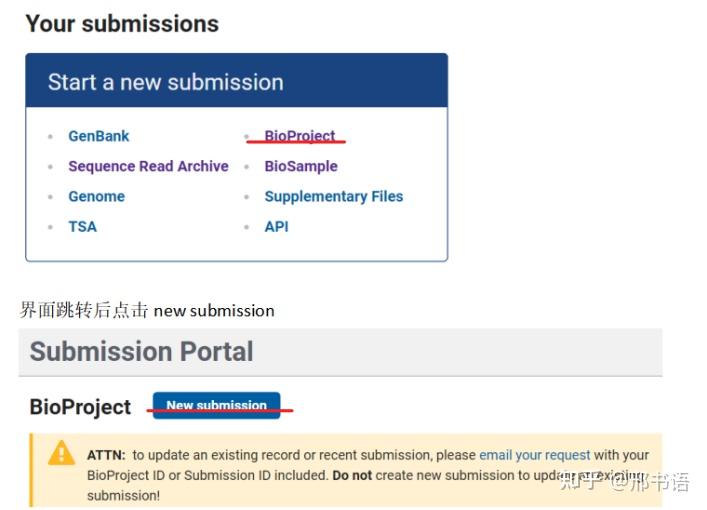Click the Chinese instruction text line

(147, 310)
